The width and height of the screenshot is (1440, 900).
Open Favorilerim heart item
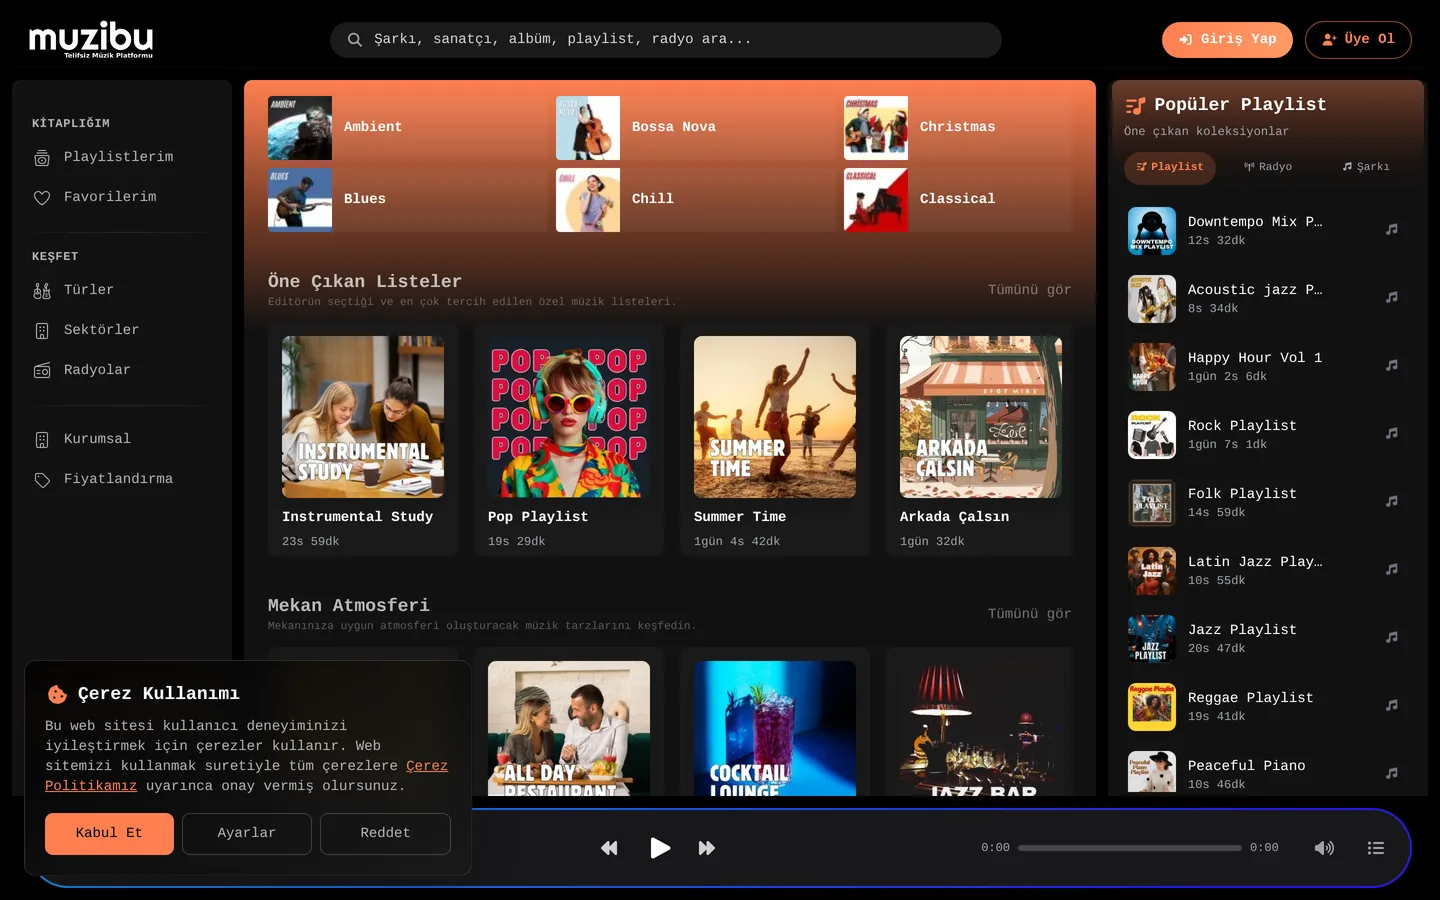pyautogui.click(x=122, y=197)
